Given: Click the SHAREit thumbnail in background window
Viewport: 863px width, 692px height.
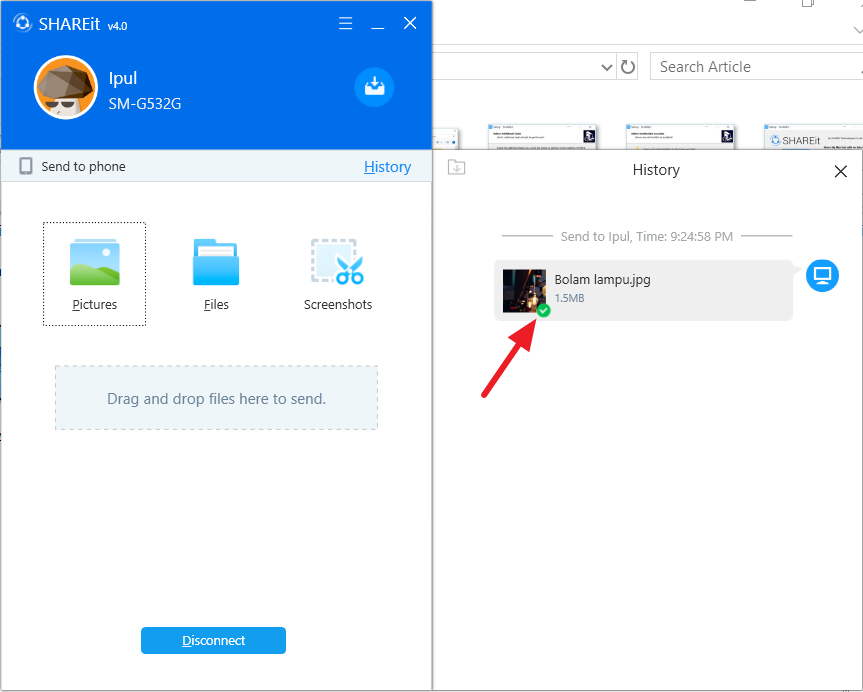Looking at the screenshot, I should [813, 137].
